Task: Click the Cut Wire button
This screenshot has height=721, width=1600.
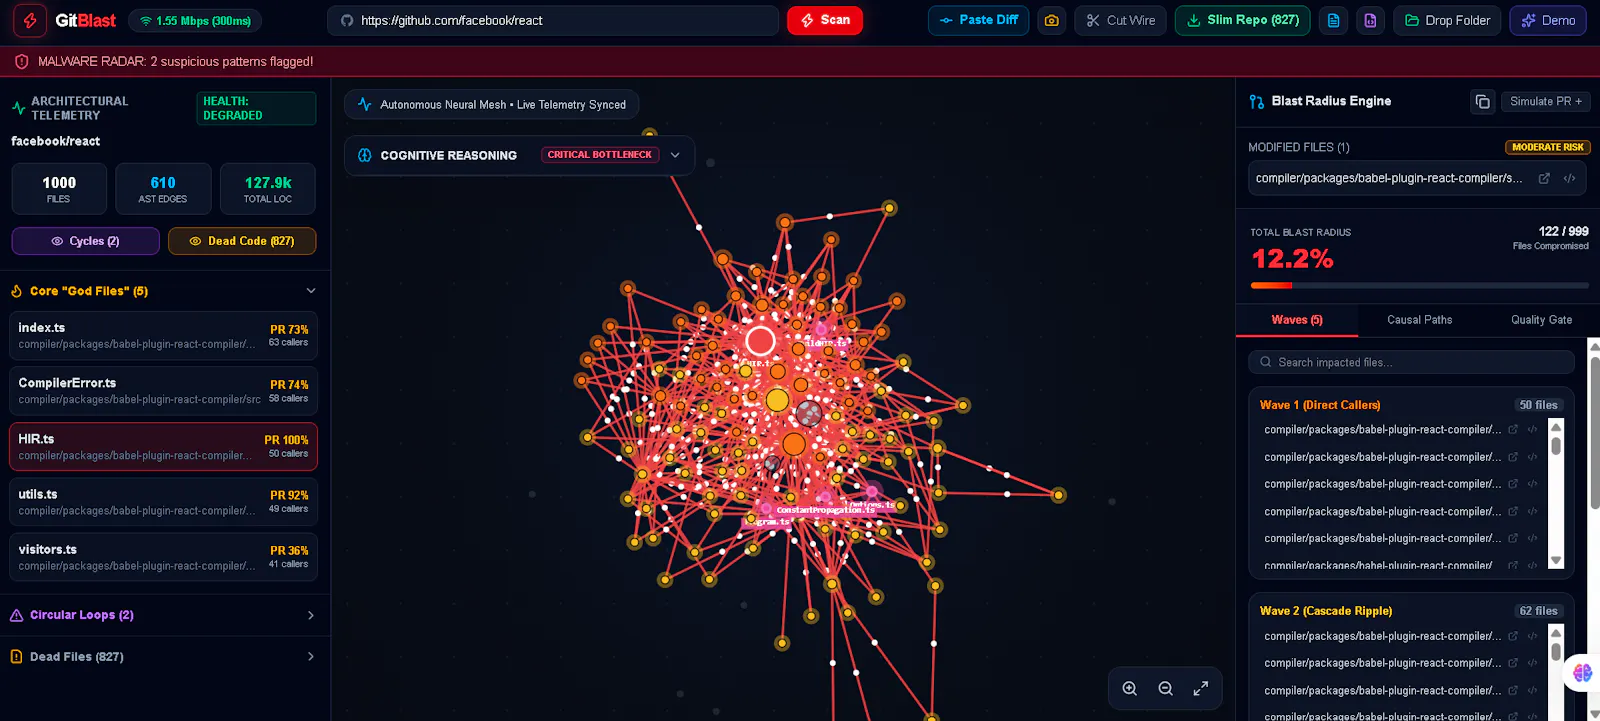Action: (1120, 20)
